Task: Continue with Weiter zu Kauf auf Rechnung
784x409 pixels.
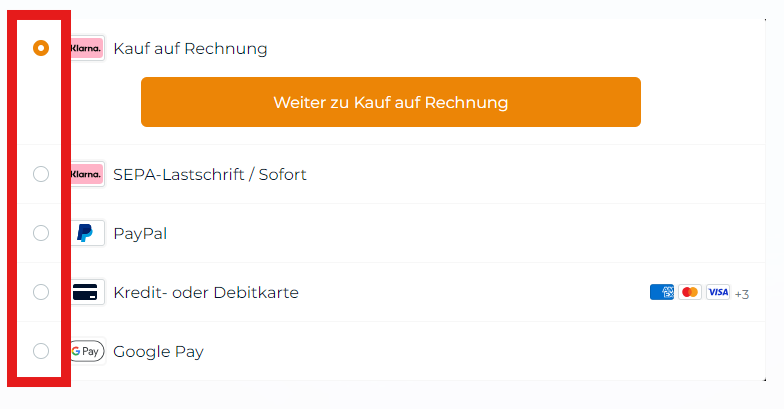Action: click(x=390, y=102)
